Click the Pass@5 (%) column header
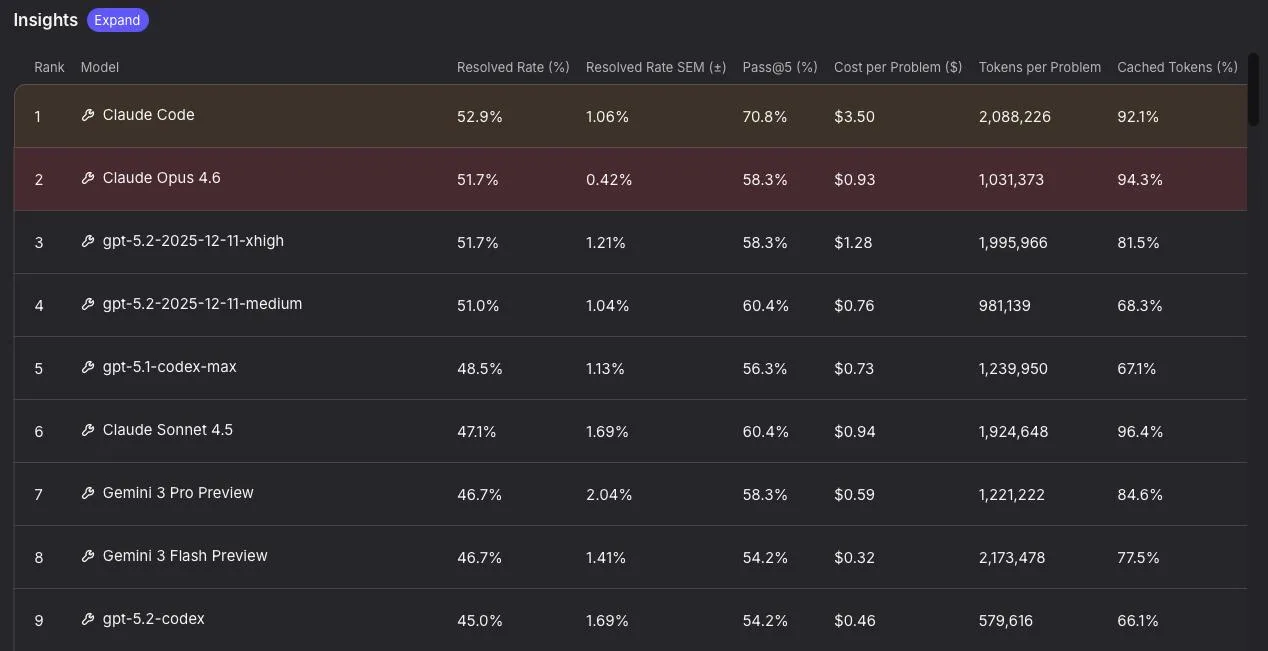Image resolution: width=1268 pixels, height=651 pixels. click(780, 67)
